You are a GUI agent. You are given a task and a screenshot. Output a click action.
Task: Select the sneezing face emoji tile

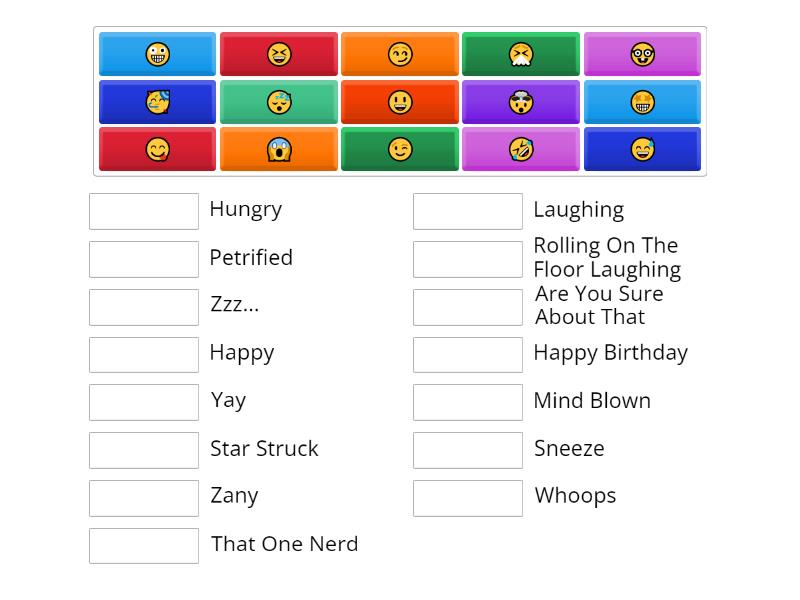click(x=521, y=55)
